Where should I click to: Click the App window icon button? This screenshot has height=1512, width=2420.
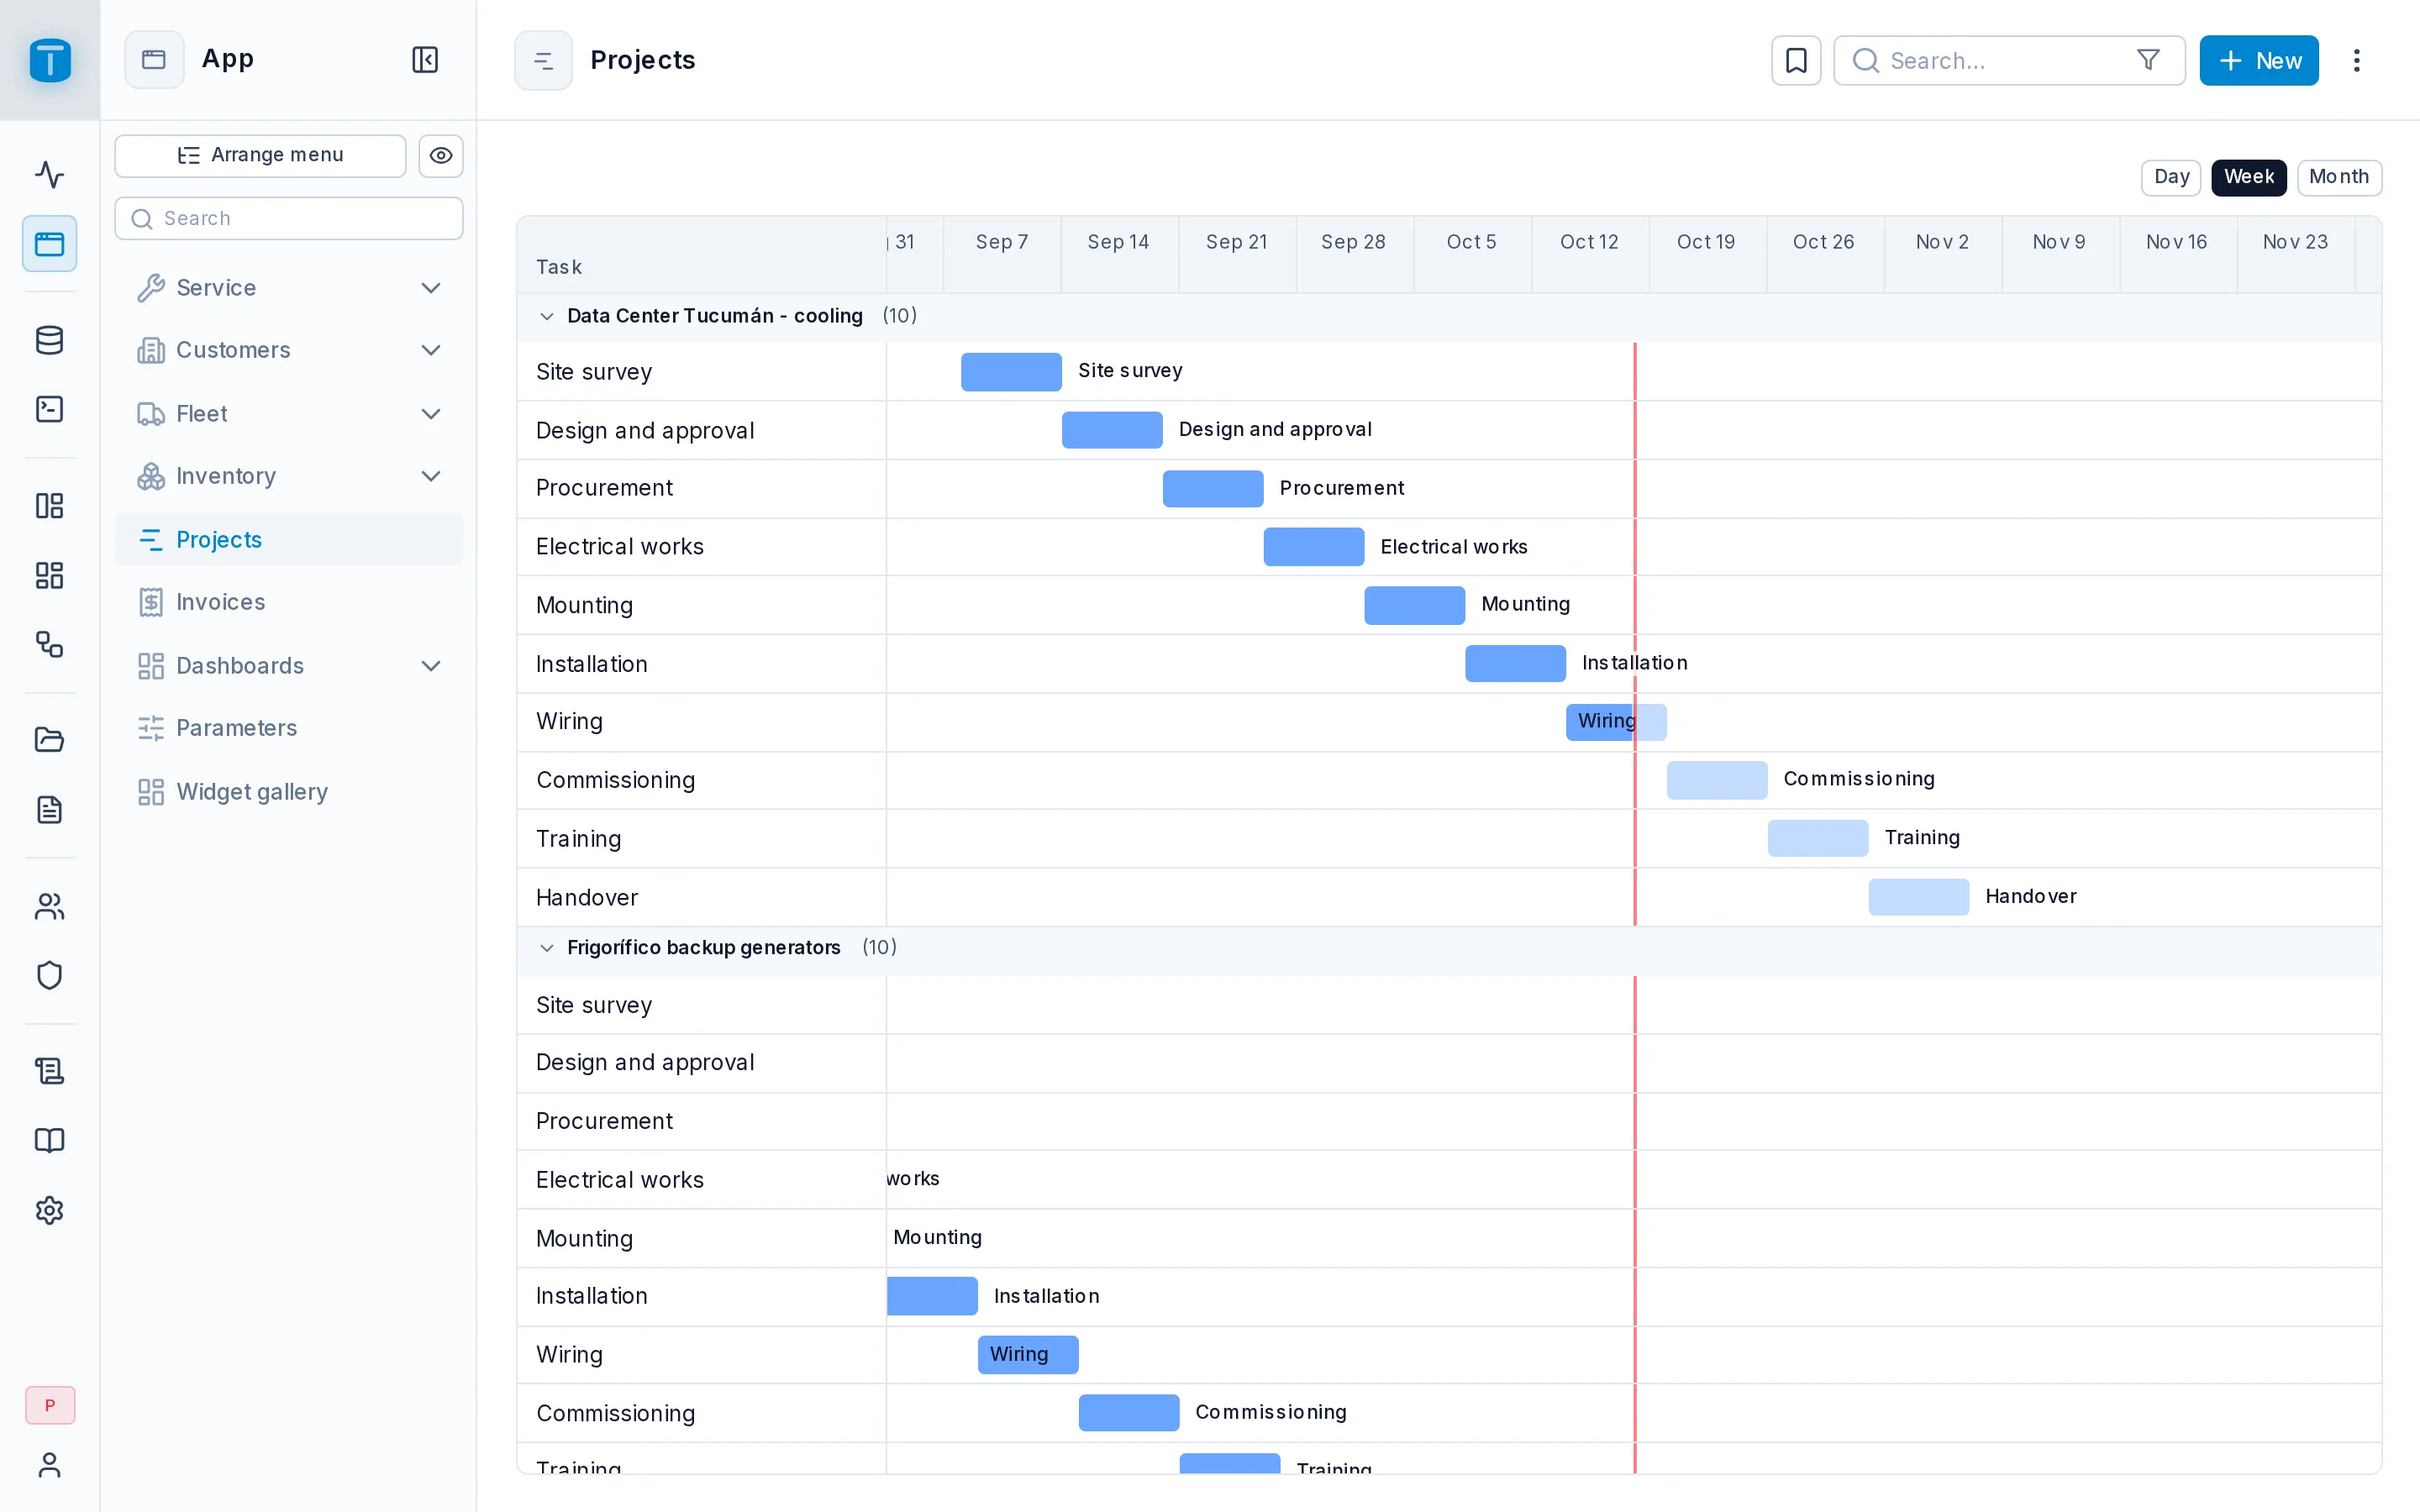click(154, 60)
